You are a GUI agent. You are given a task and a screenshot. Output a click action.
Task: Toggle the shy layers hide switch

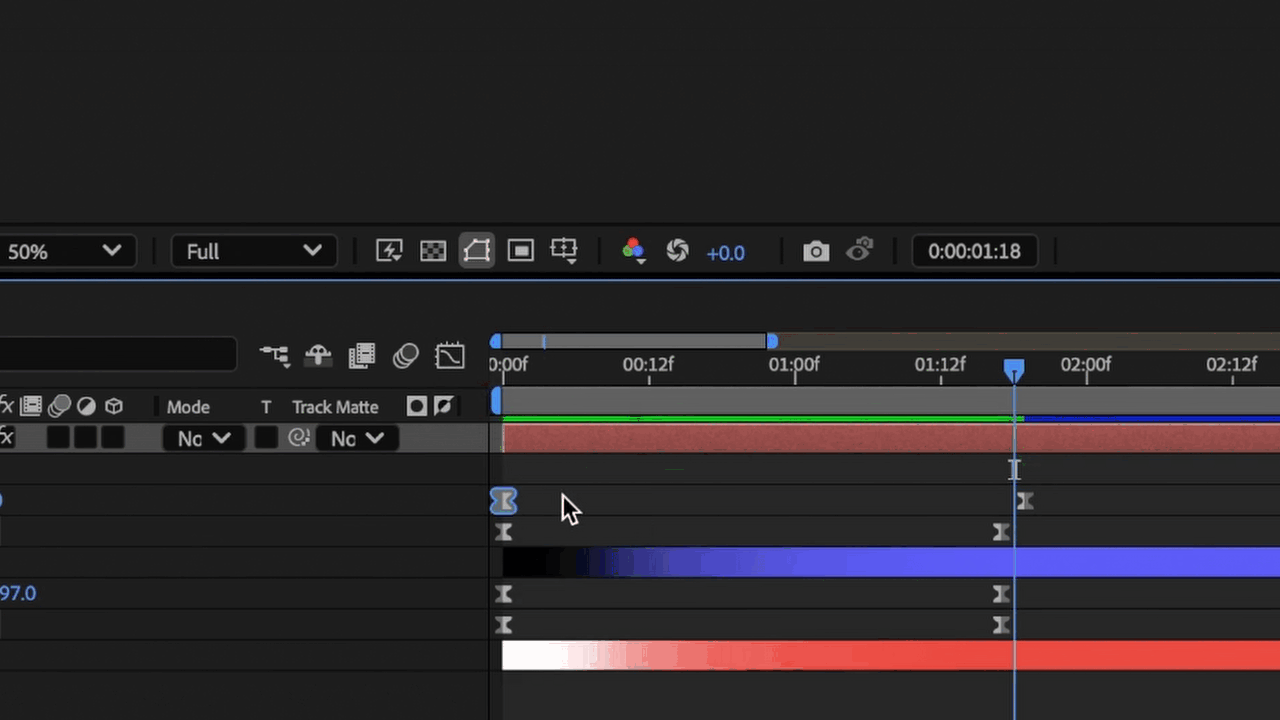318,356
